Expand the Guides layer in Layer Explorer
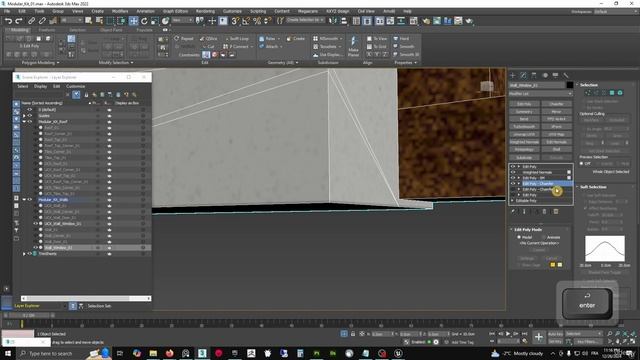This screenshot has width=640, height=360. point(24,116)
